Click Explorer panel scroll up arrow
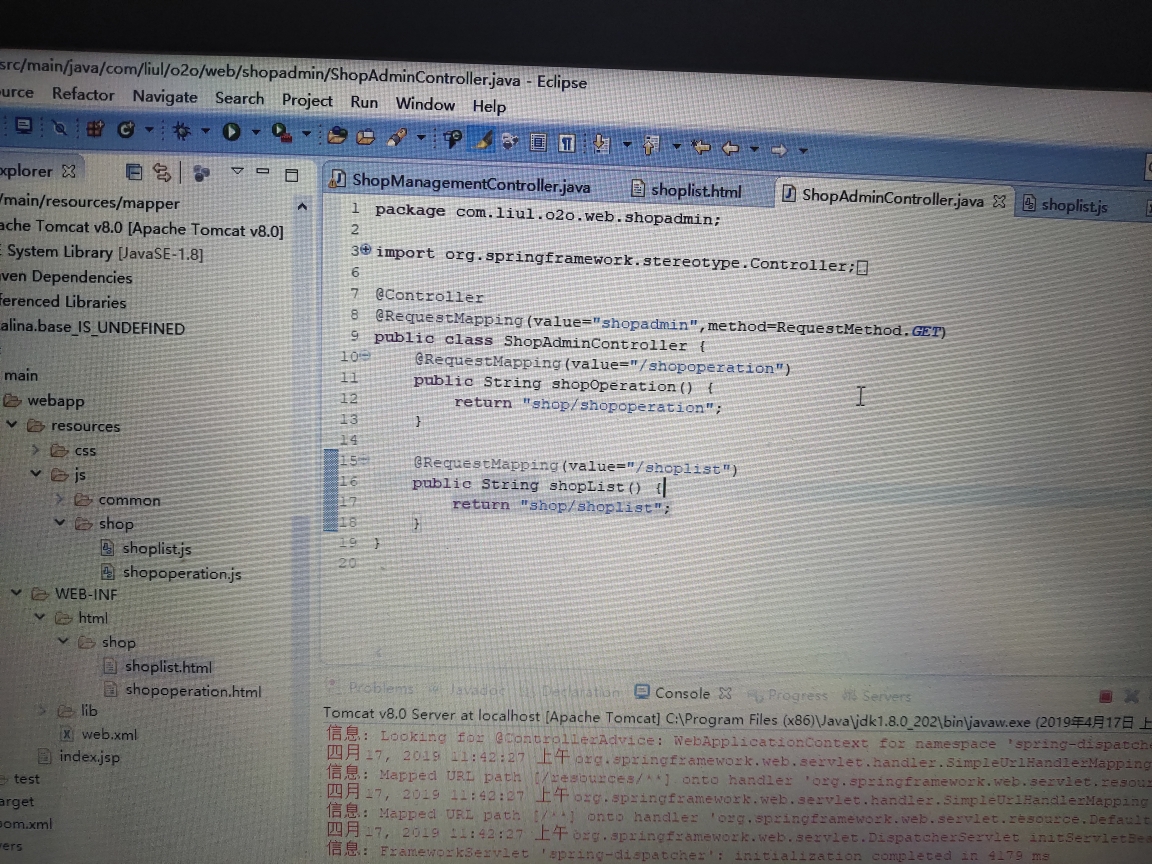This screenshot has height=864, width=1152. click(302, 208)
